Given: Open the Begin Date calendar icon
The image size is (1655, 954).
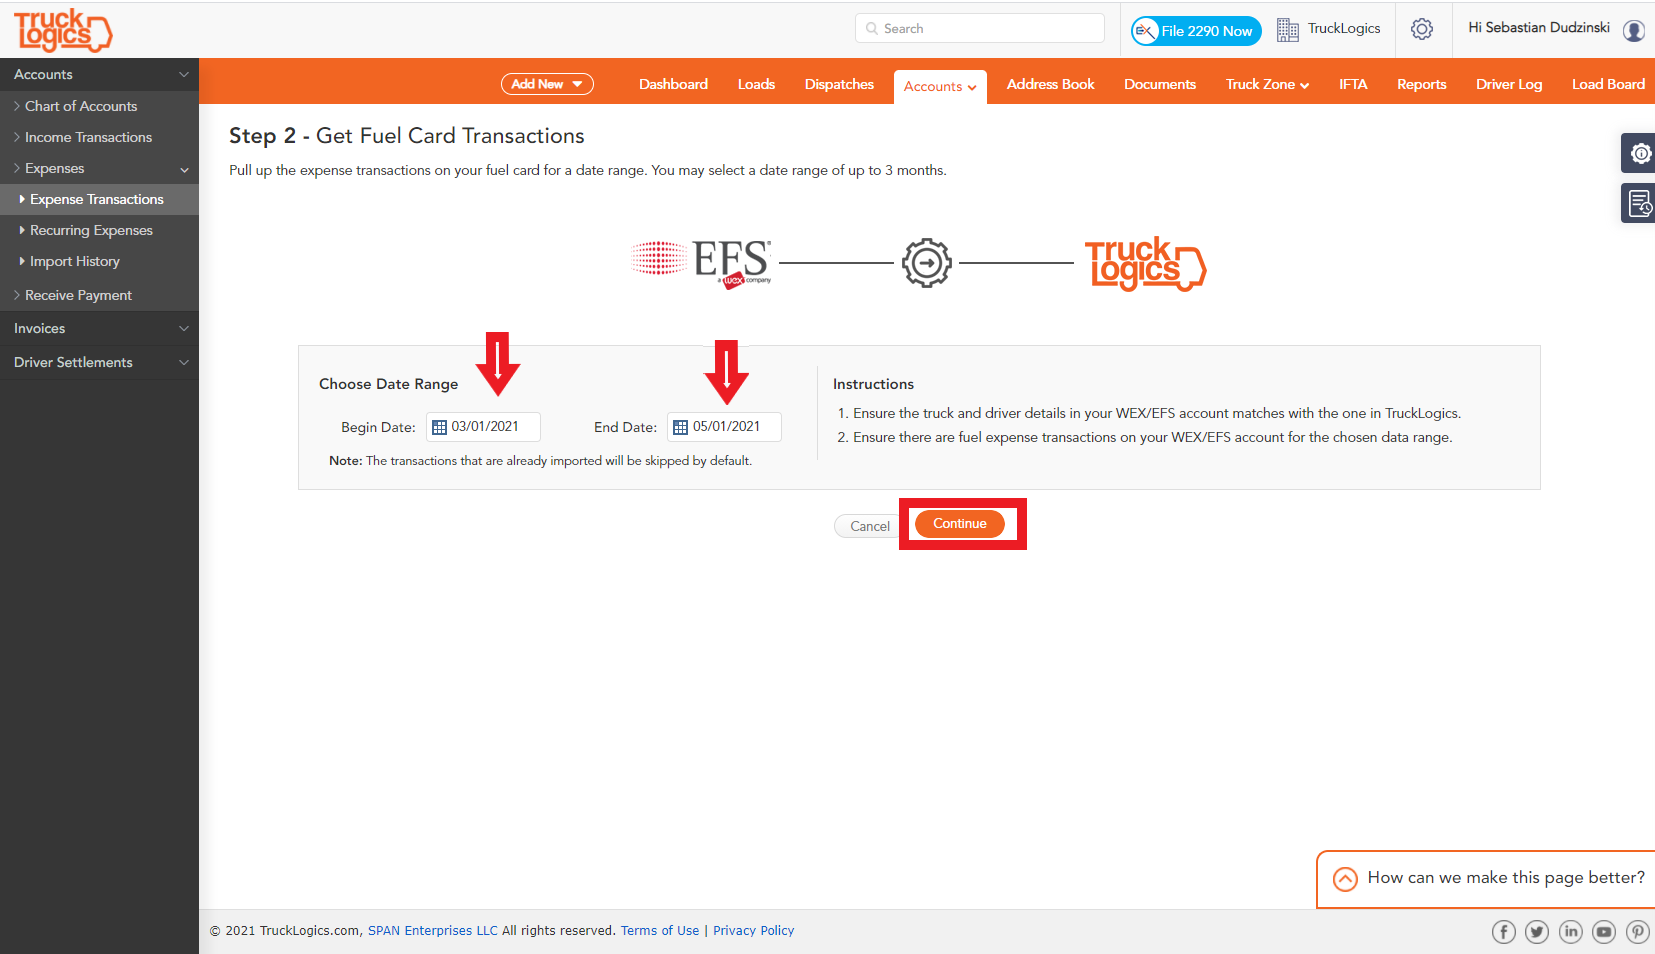Looking at the screenshot, I should (x=439, y=427).
